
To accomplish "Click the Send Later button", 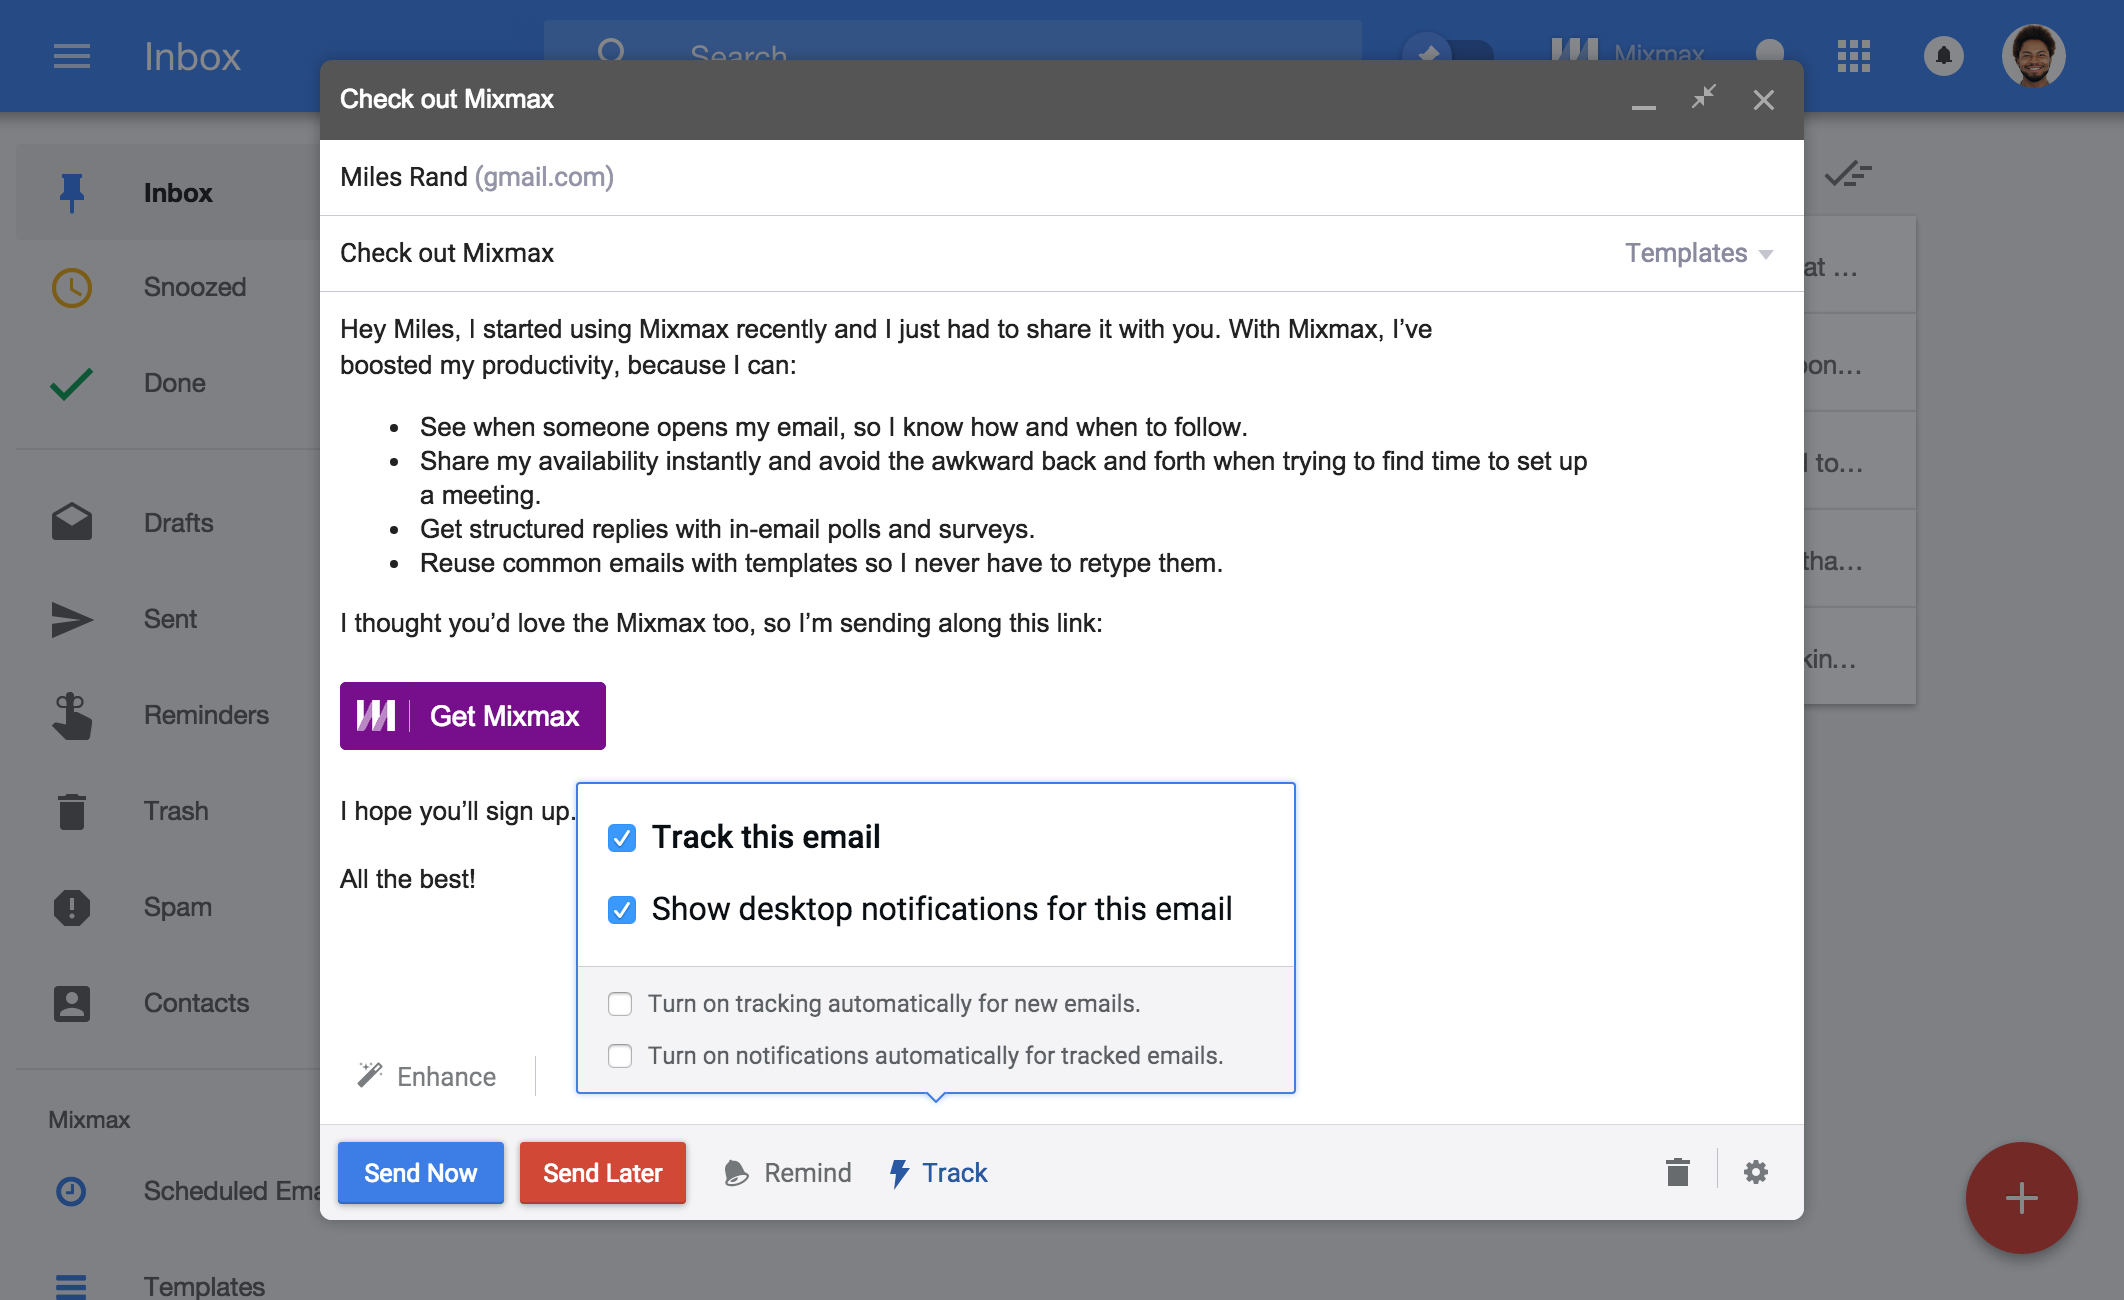I will click(602, 1173).
